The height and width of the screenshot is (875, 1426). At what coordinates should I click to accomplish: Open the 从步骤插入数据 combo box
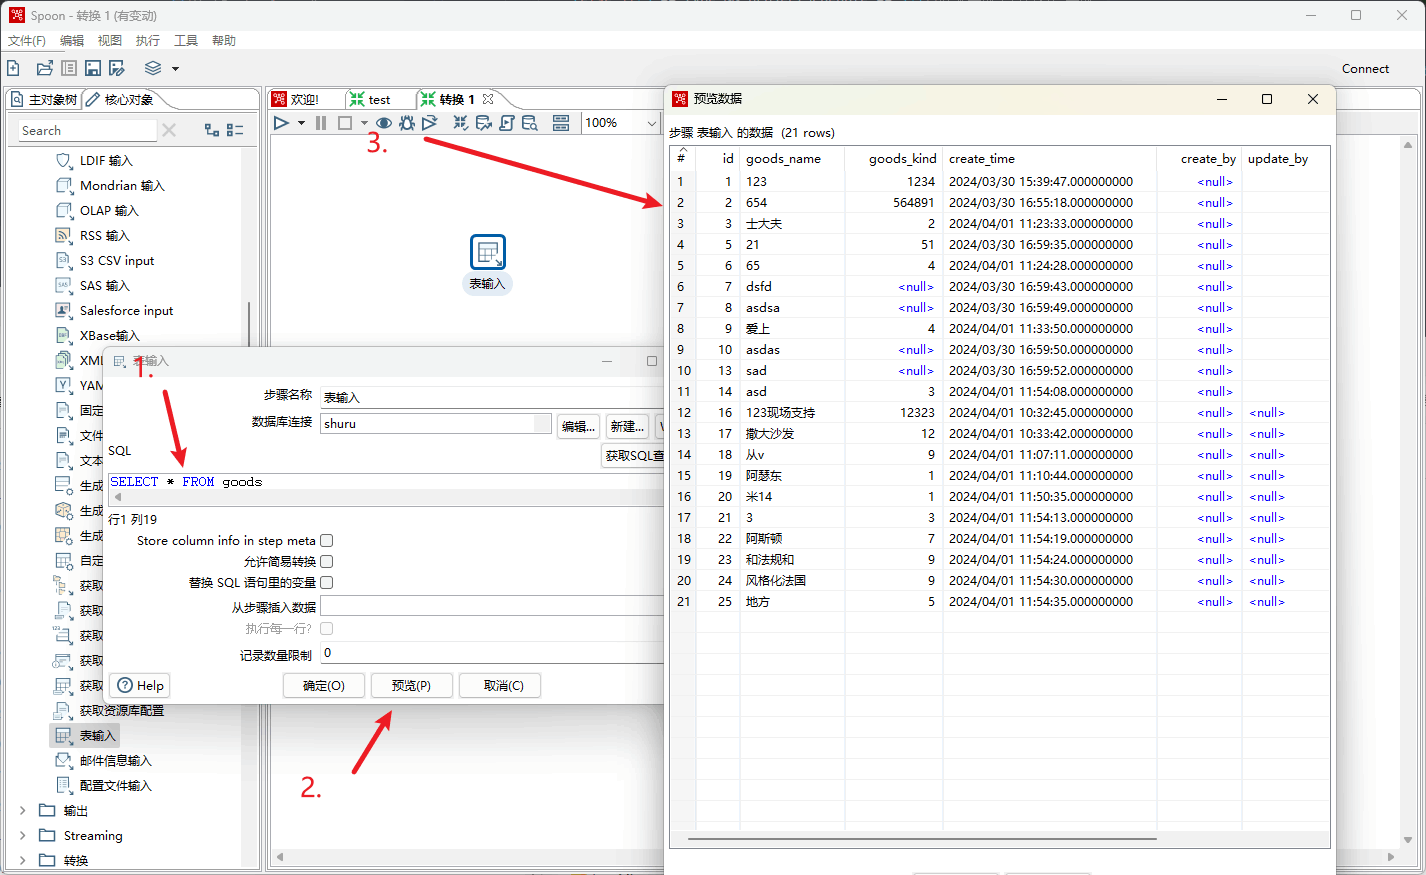[492, 607]
